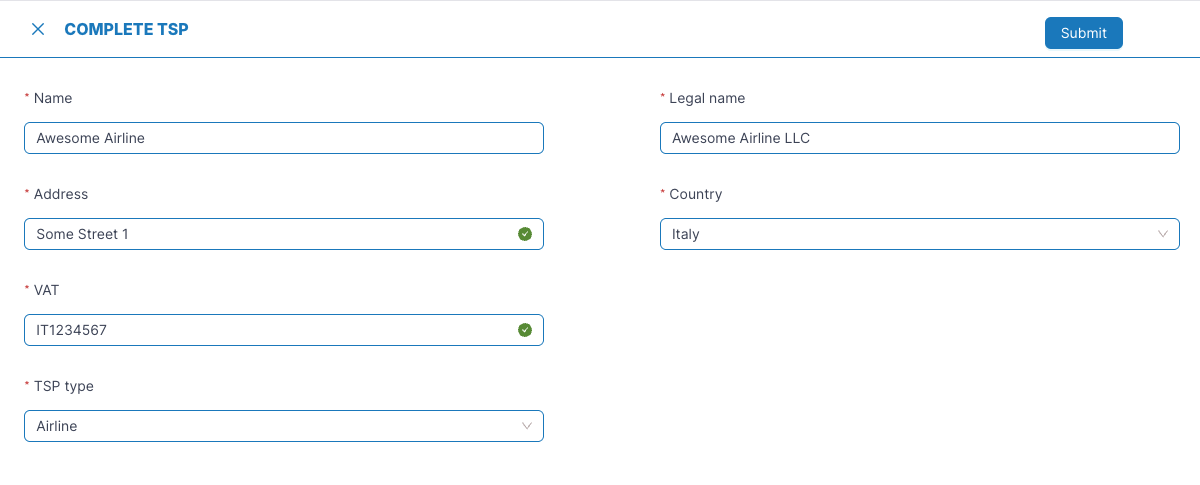Click the TSP type field label
This screenshot has width=1200, height=485.
[63, 386]
